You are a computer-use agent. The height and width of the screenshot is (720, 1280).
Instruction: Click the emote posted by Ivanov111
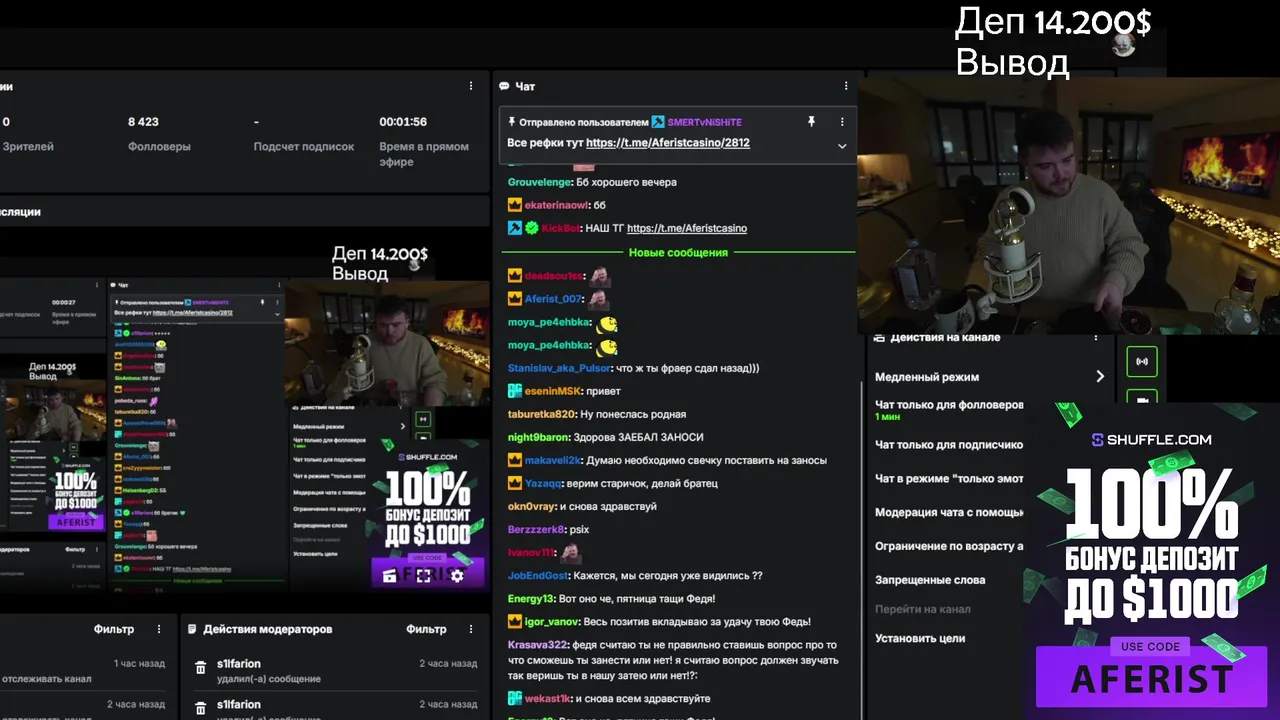click(571, 552)
